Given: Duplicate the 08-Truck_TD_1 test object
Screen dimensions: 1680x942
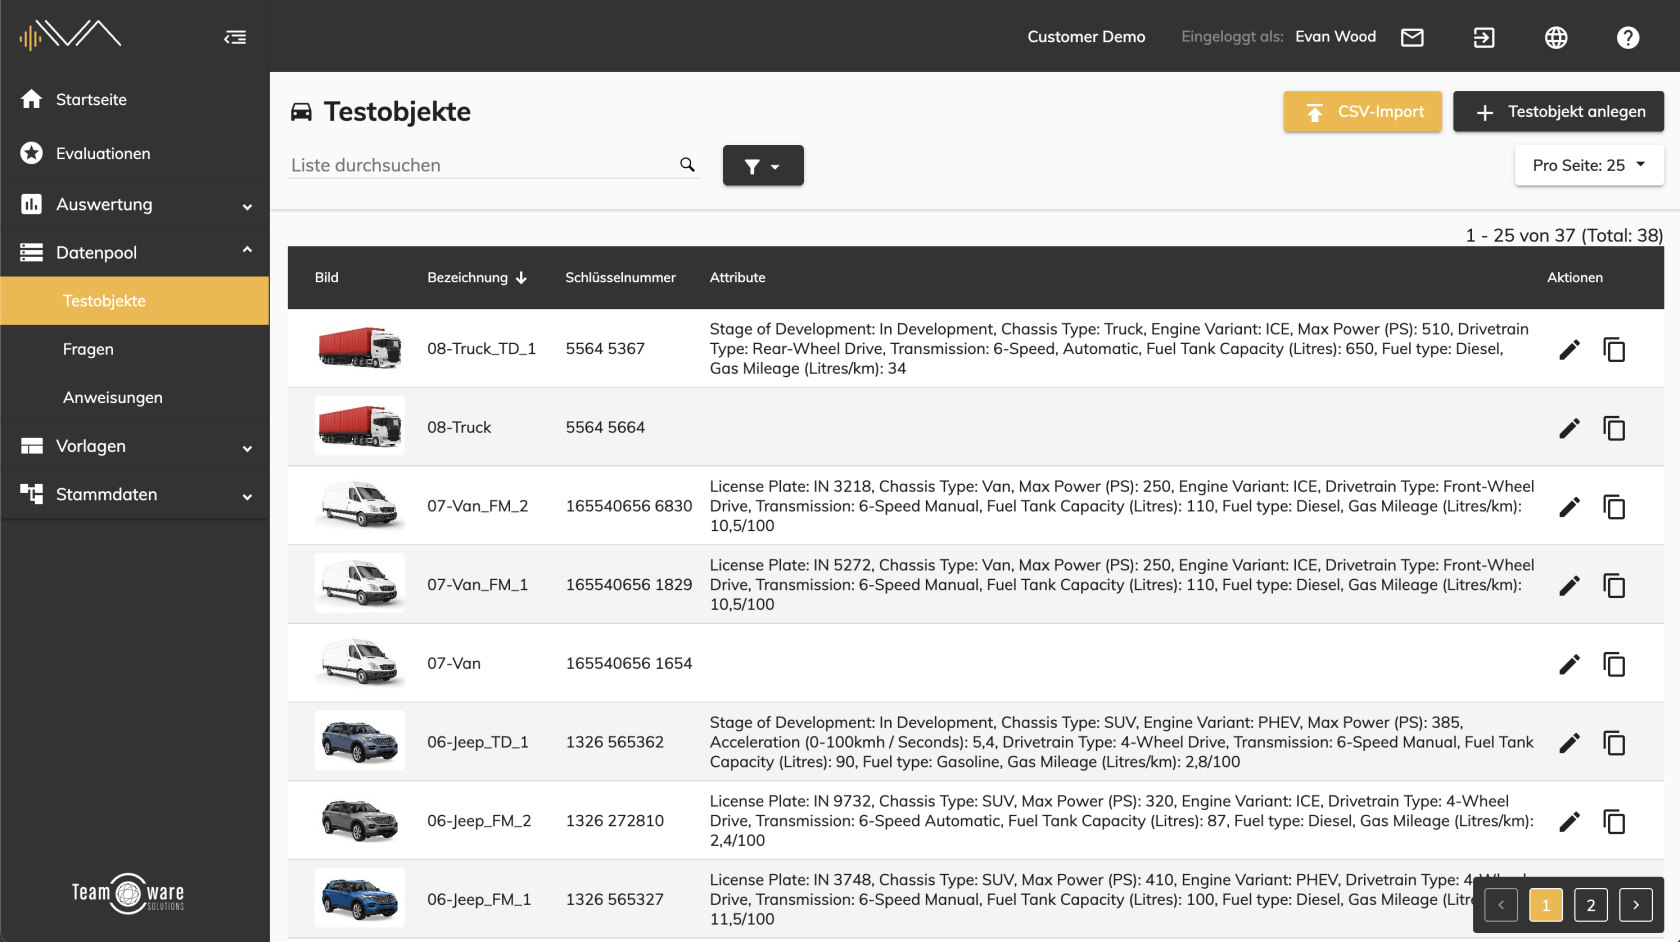Looking at the screenshot, I should coord(1614,349).
